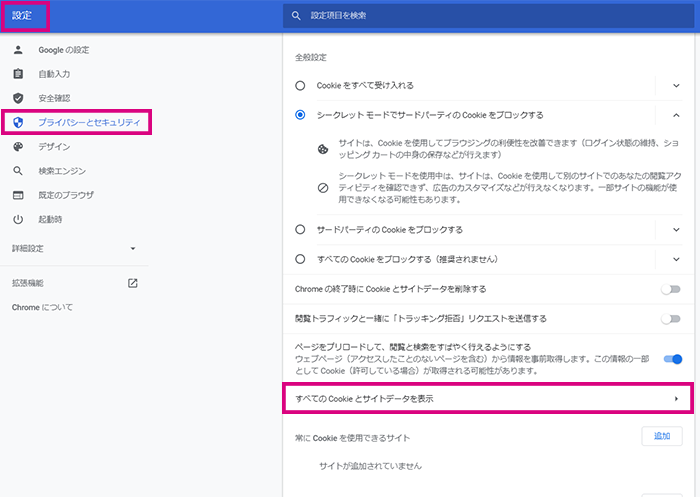Screen dimensions: 700x497
Task: Click 常に Cookie を使用できるサイト label
Action: click(x=352, y=438)
